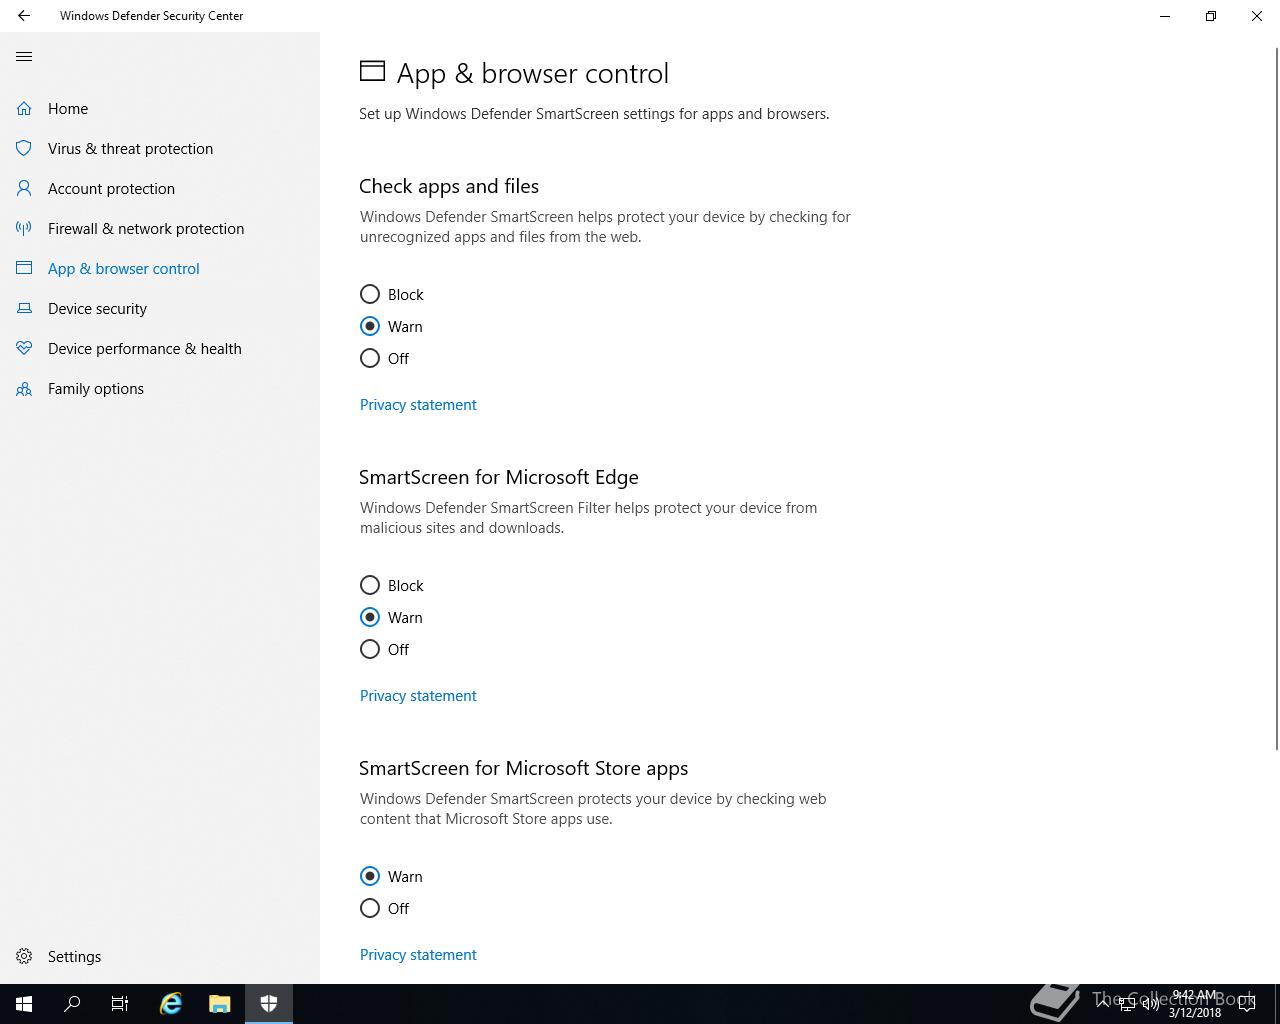Viewport: 1280px width, 1024px height.
Task: Launch Internet Explorer from taskbar
Action: pos(171,1004)
